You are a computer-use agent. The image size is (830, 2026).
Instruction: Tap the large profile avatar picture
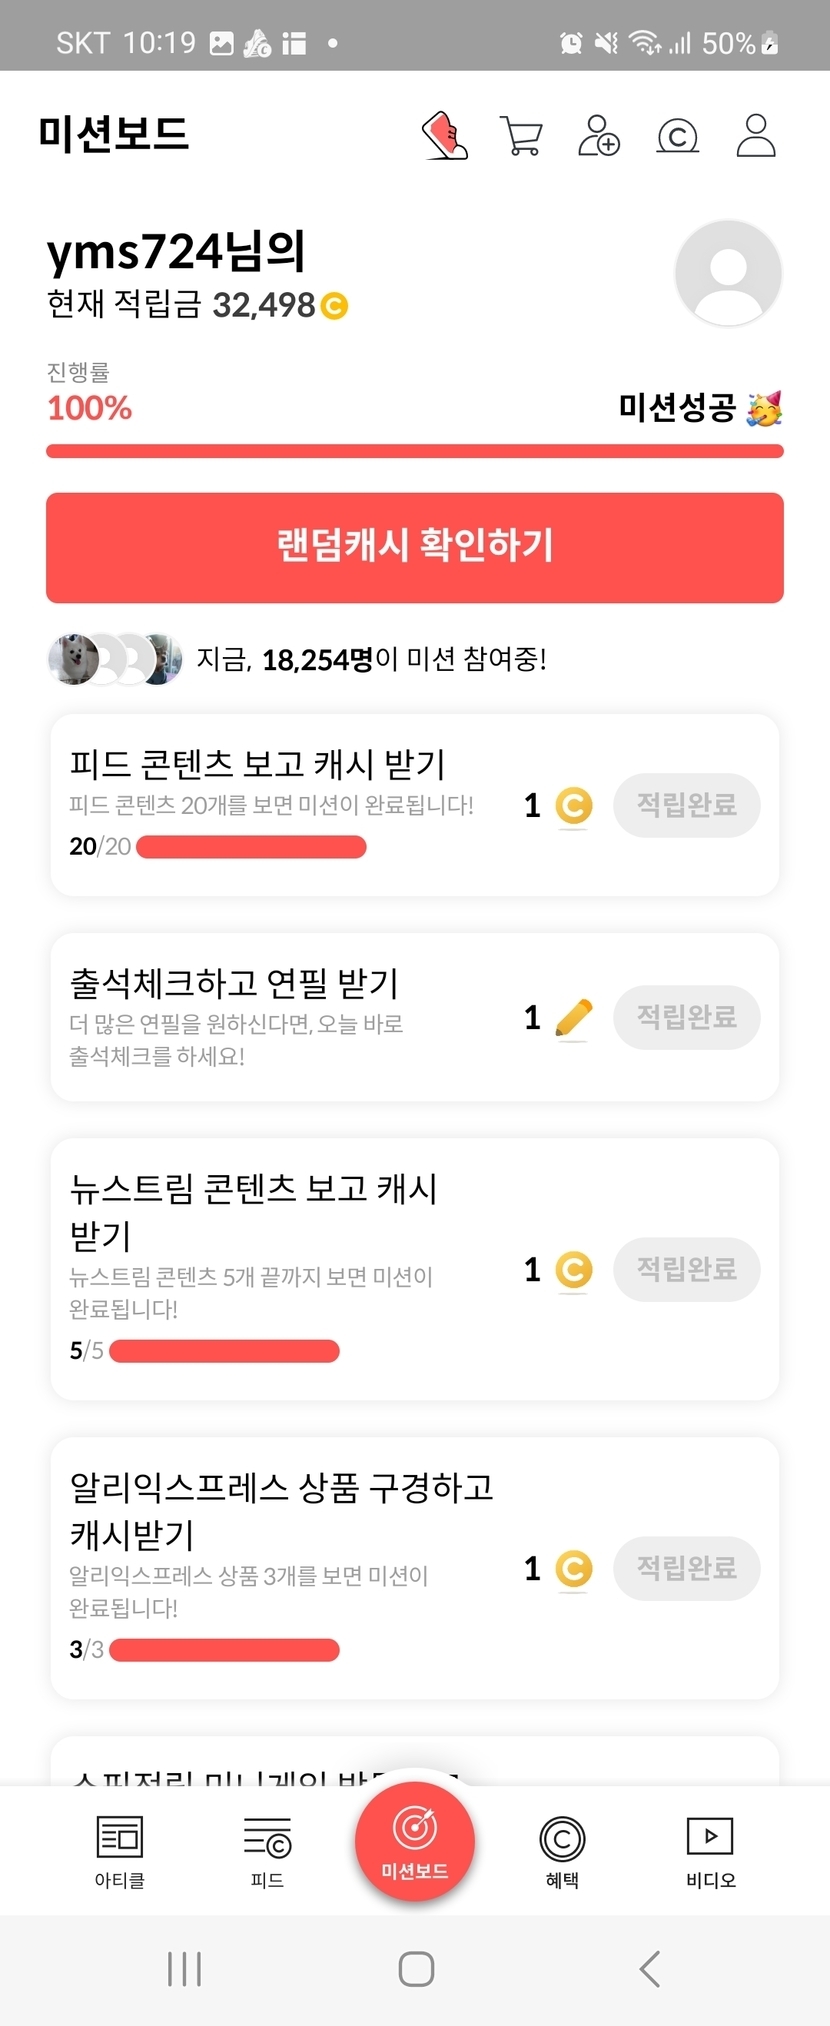point(728,273)
